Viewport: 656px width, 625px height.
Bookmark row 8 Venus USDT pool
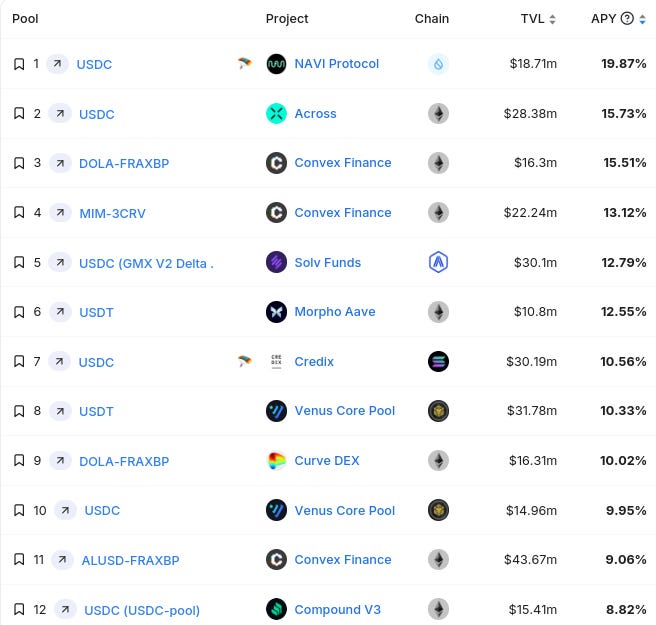coord(19,411)
